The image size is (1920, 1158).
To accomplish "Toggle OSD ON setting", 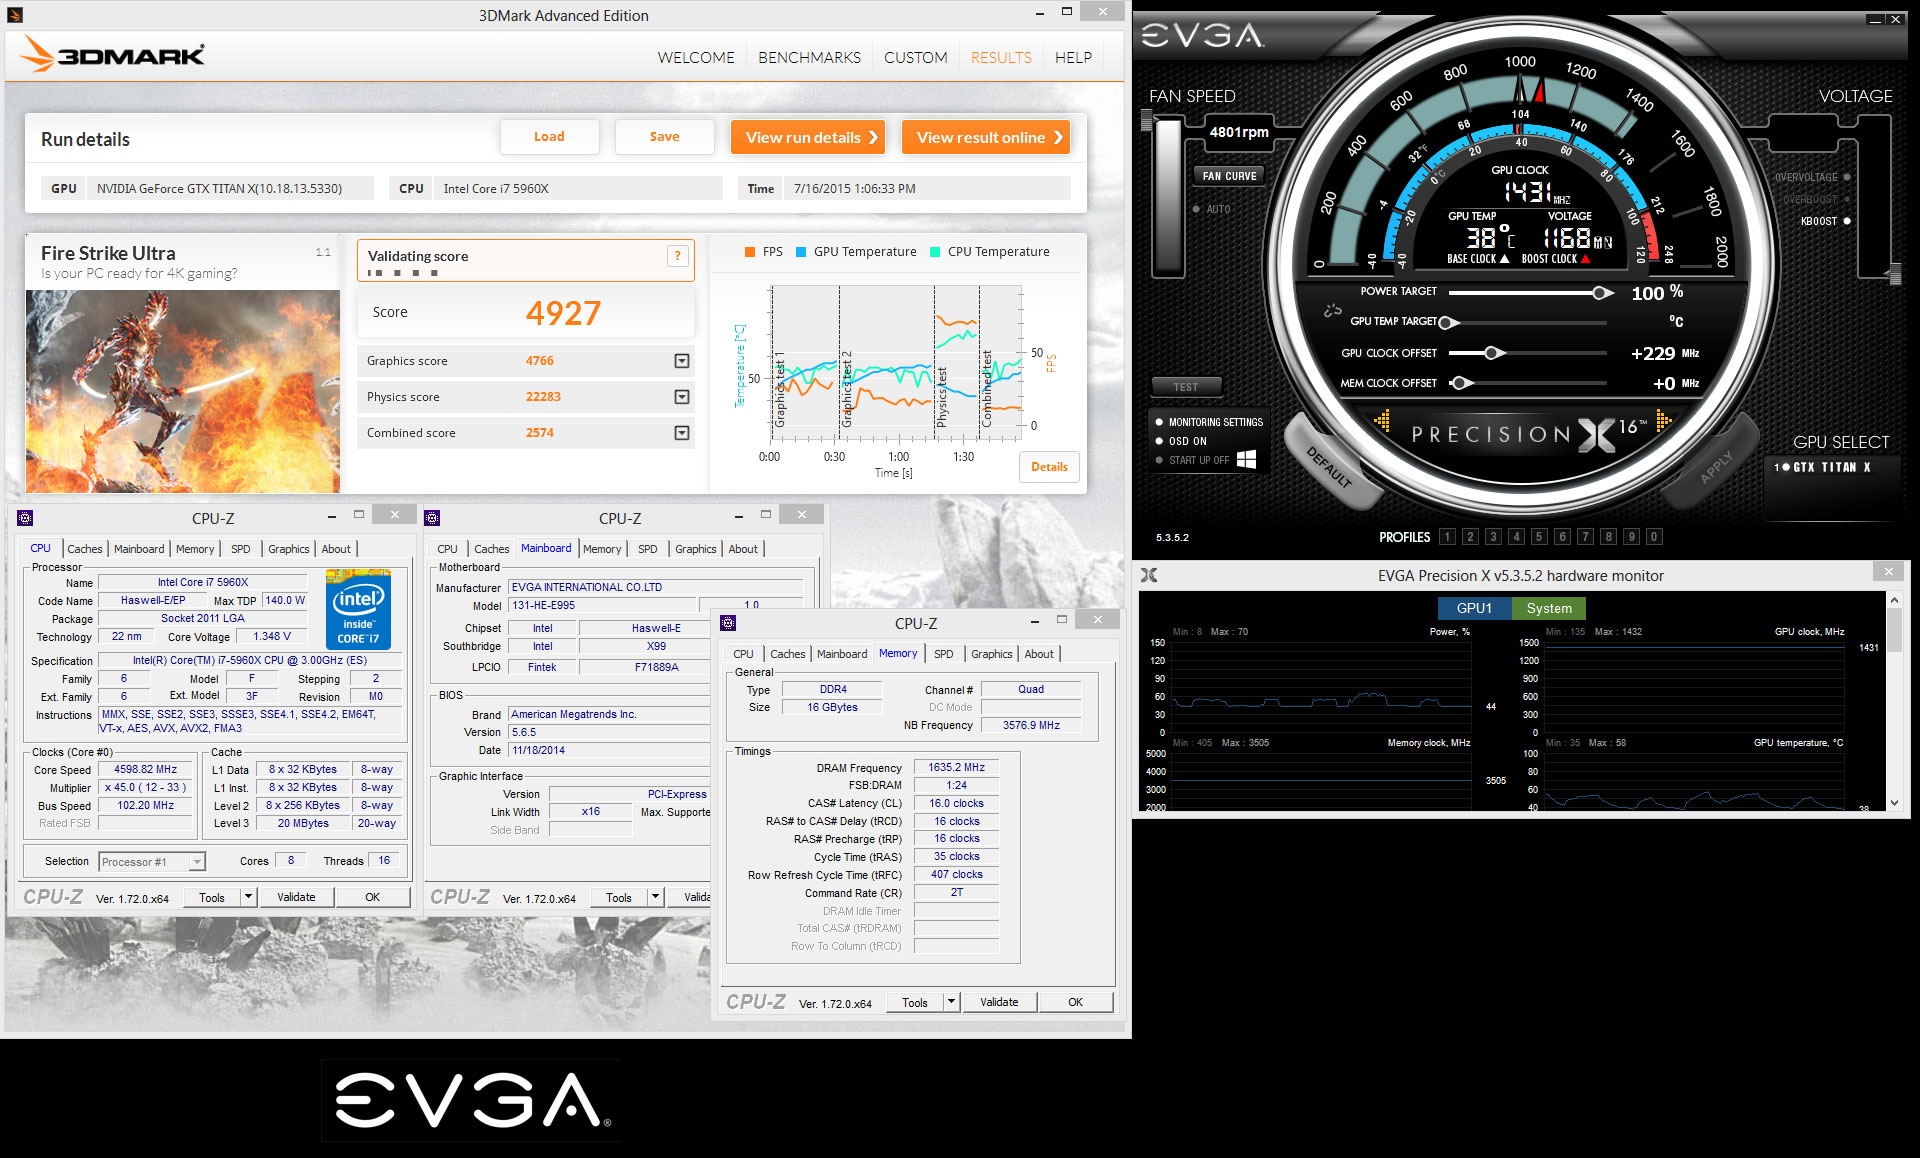I will click(x=1159, y=441).
